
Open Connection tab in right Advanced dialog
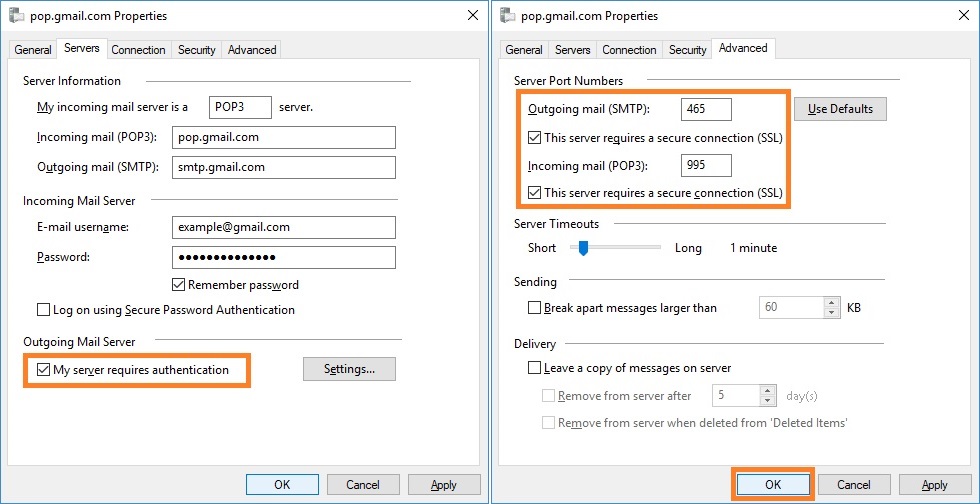[629, 50]
